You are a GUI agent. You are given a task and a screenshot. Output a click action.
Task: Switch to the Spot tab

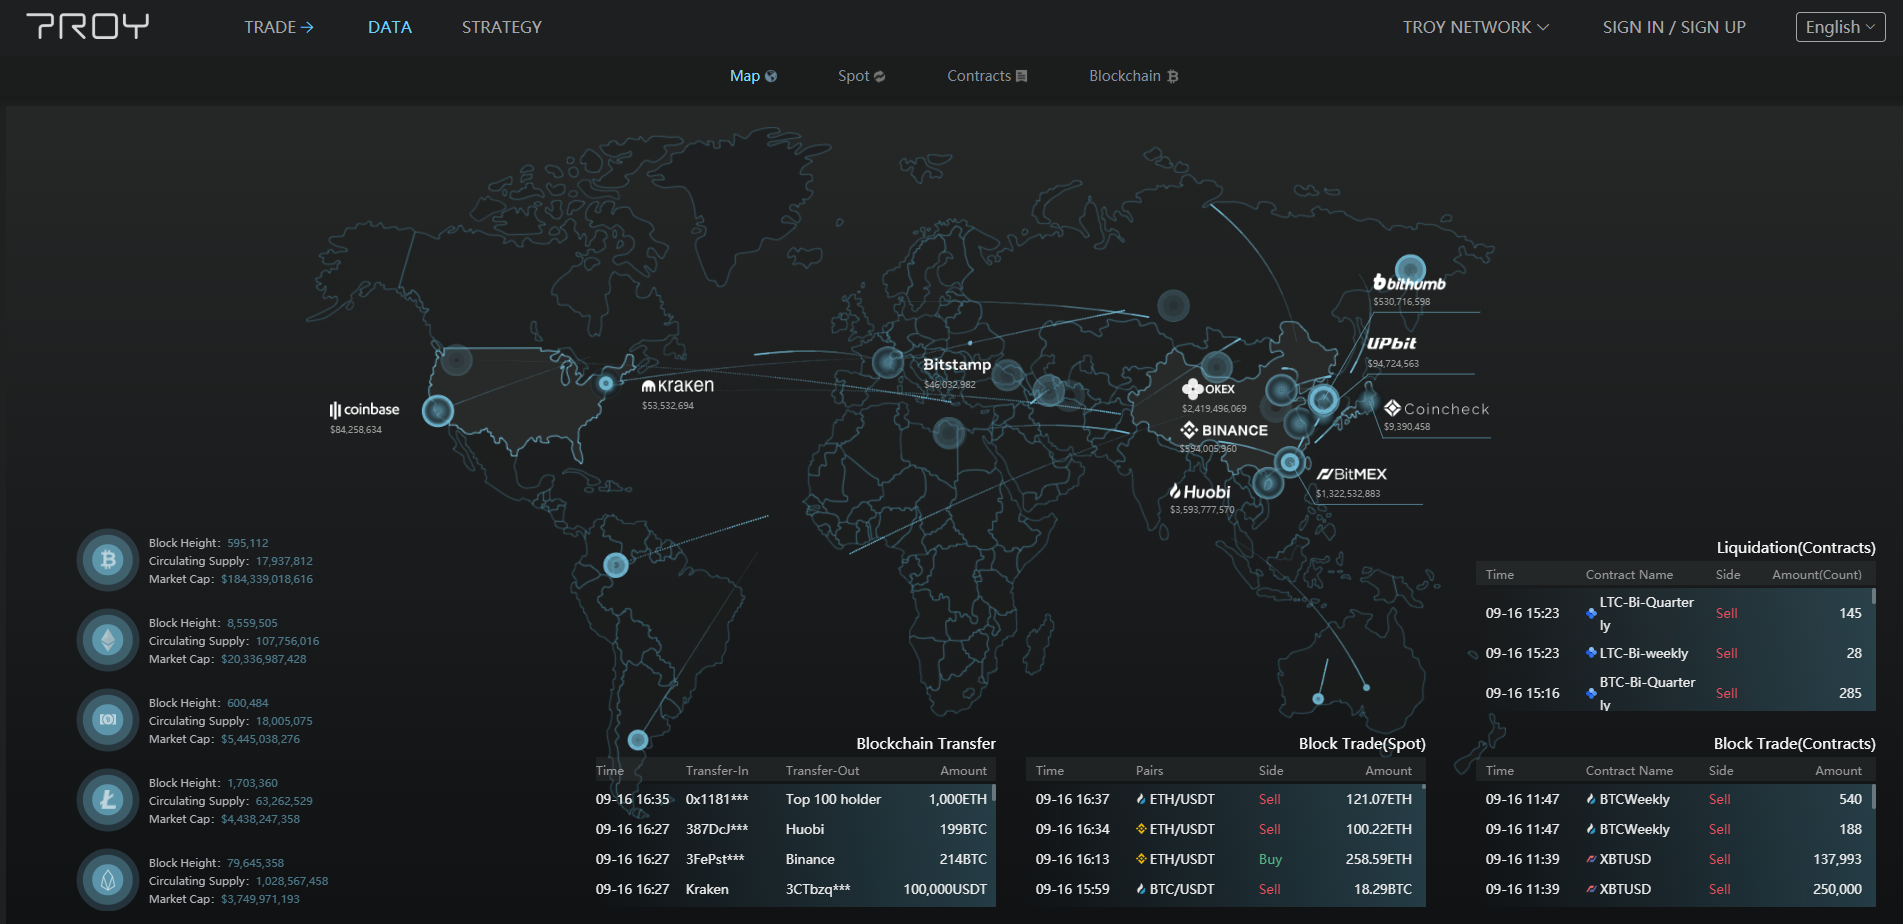(861, 76)
